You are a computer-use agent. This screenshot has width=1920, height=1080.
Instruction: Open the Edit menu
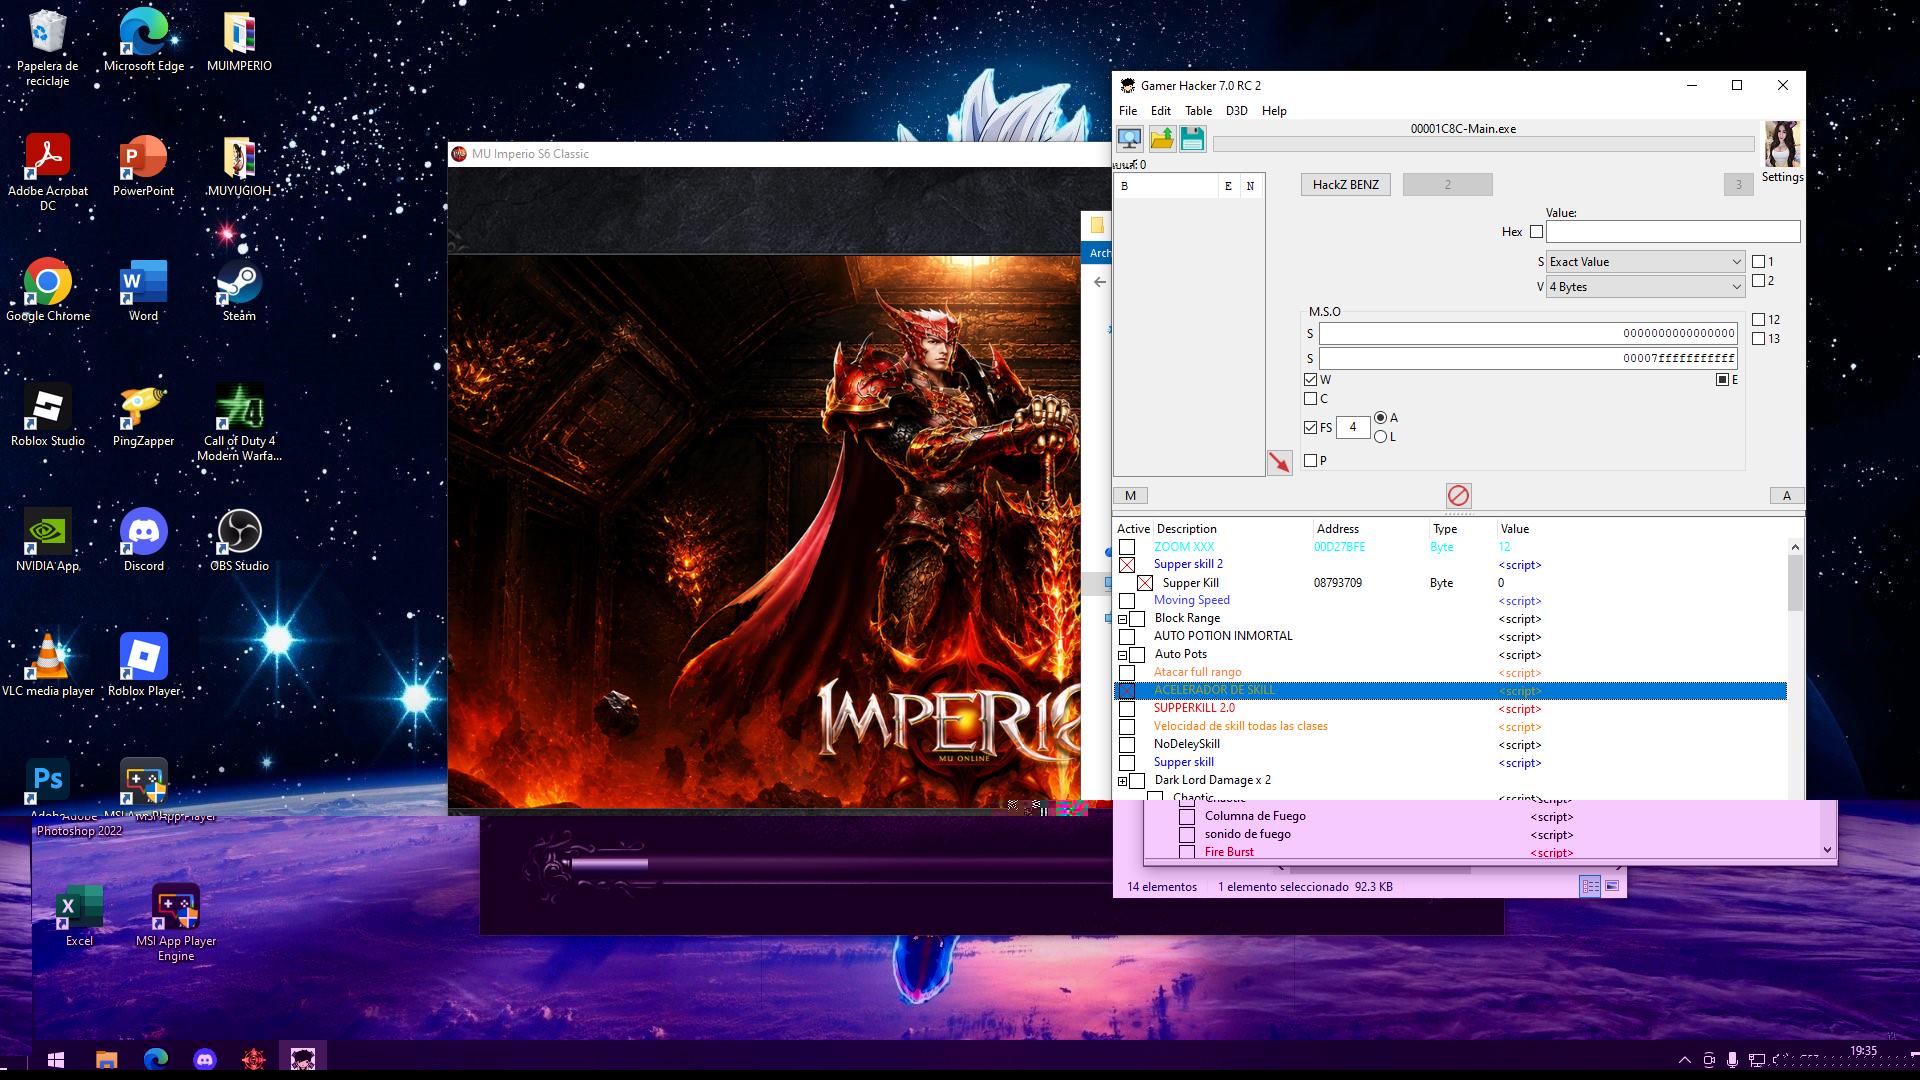pos(1160,111)
